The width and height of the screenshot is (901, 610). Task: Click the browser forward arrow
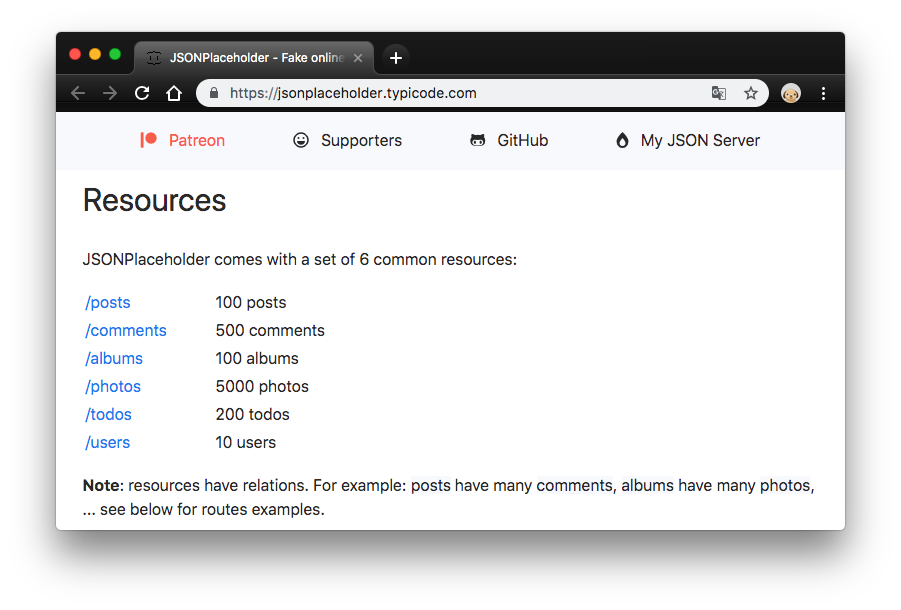click(110, 93)
